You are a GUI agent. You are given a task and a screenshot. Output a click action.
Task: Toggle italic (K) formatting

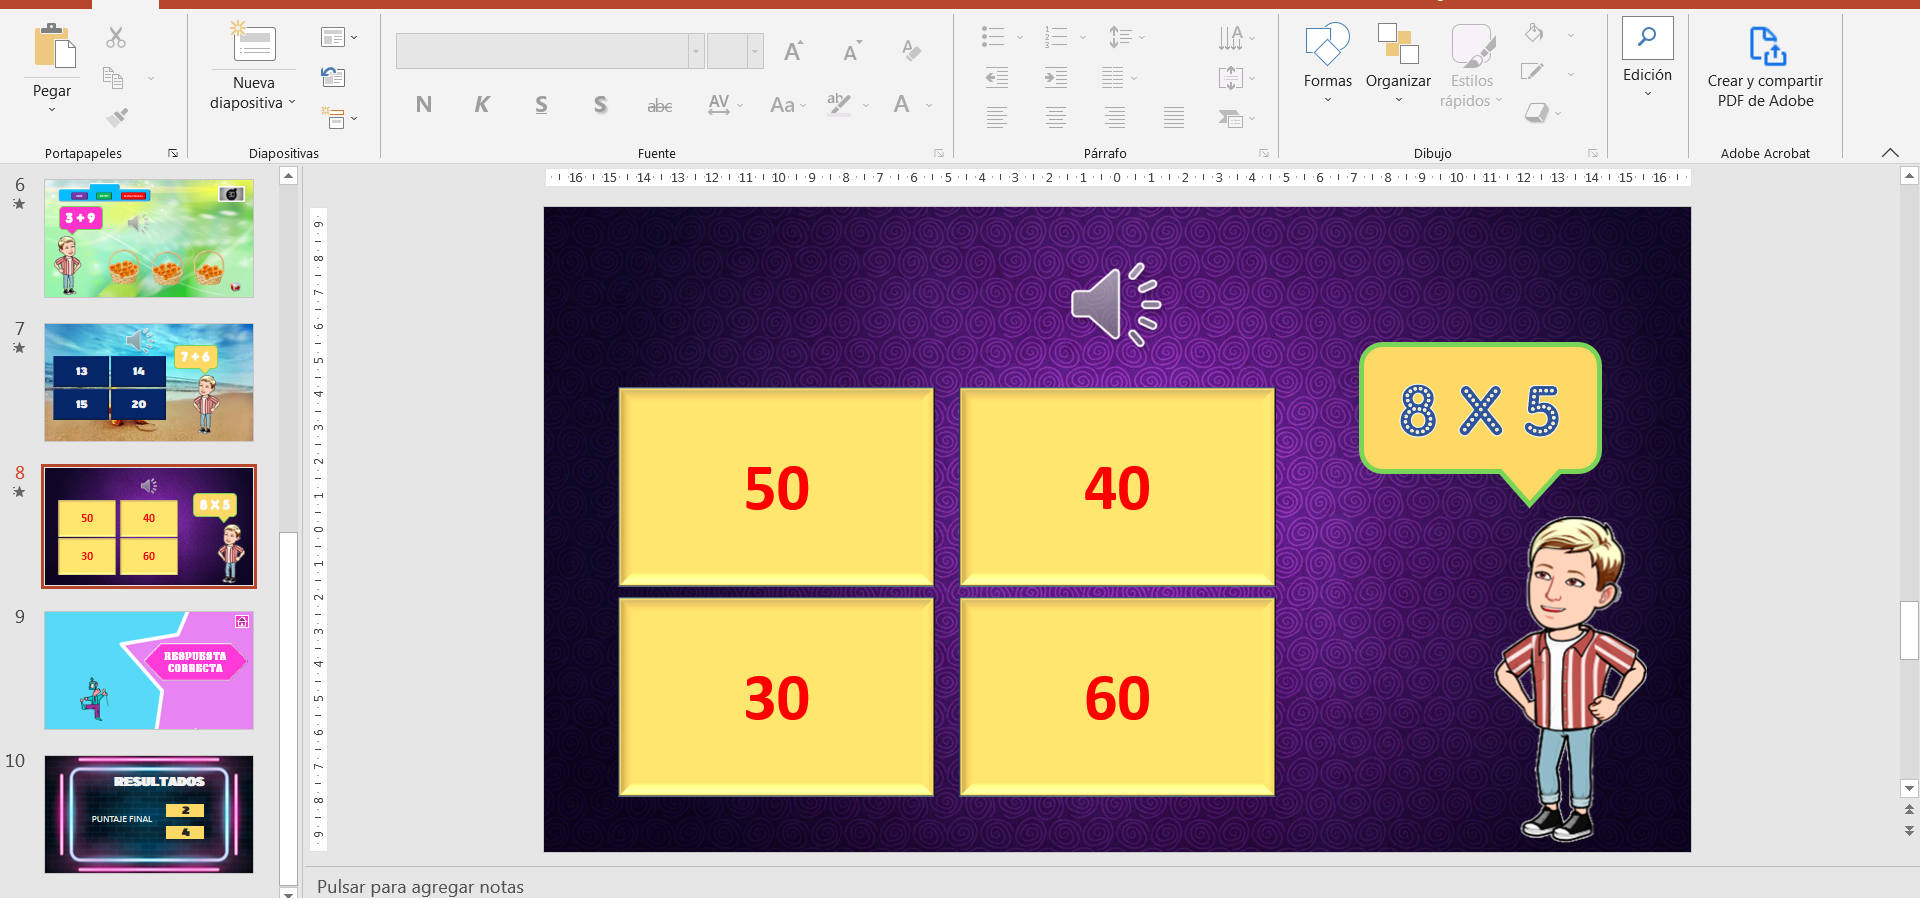(482, 105)
